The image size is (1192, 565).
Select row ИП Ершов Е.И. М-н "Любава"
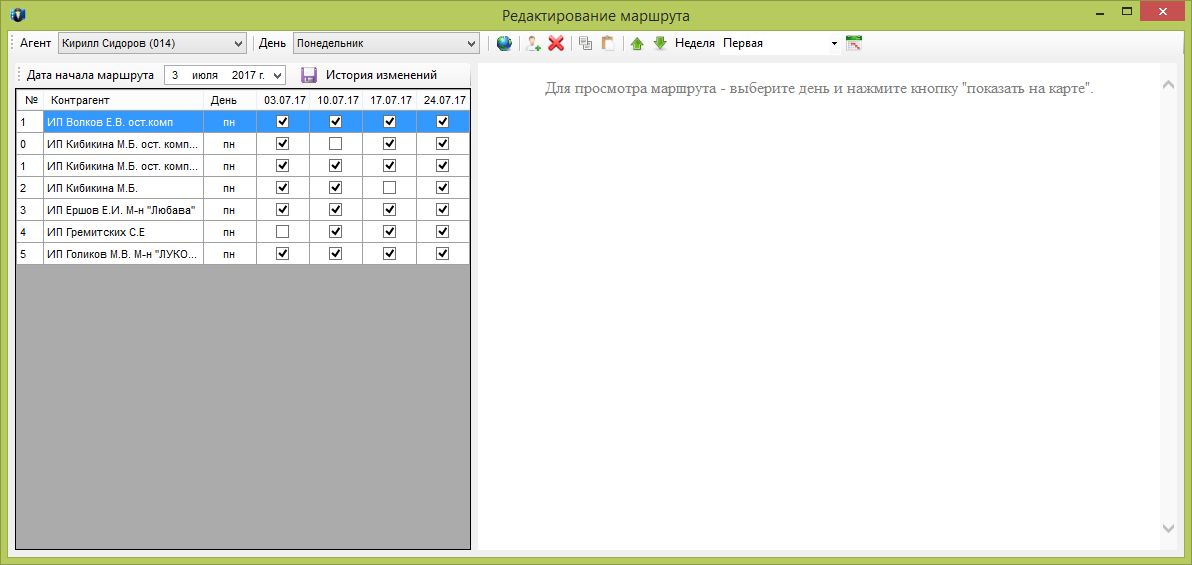(x=243, y=210)
